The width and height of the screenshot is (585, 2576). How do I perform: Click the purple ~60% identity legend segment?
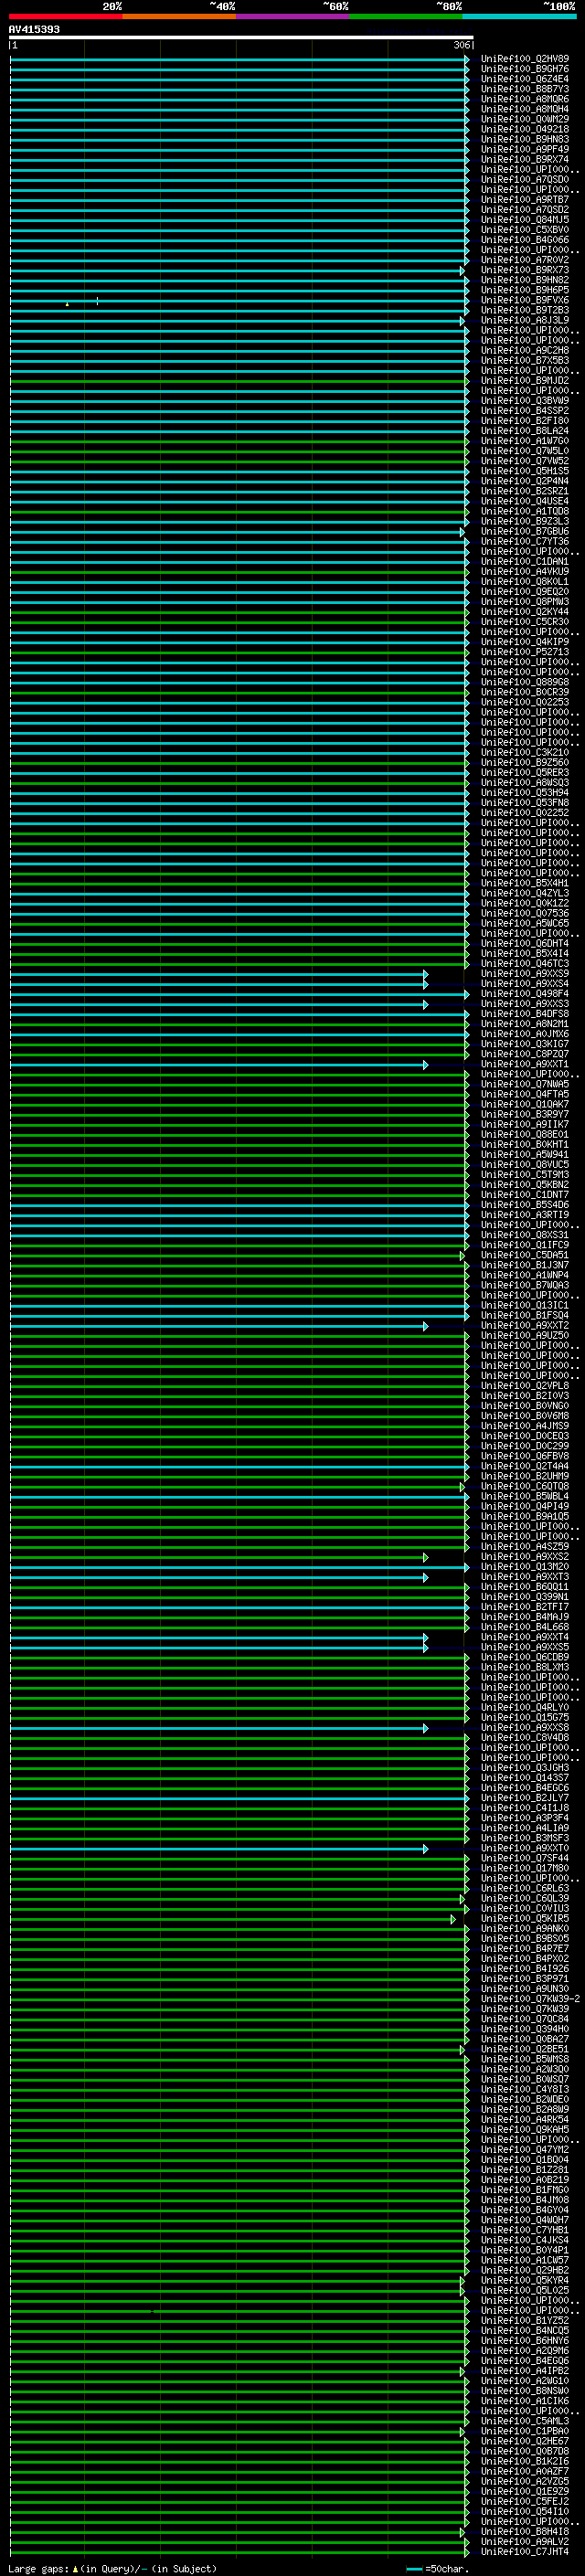coord(292,16)
